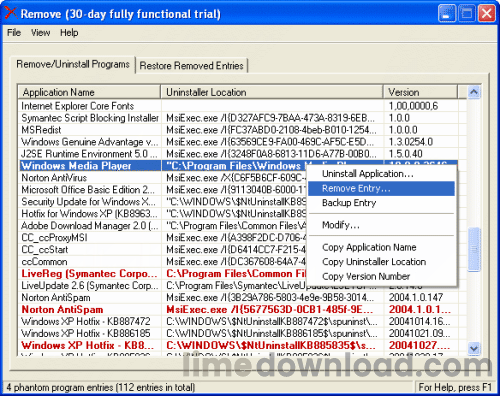Click the Remove app icon in title bar

pos(11,13)
